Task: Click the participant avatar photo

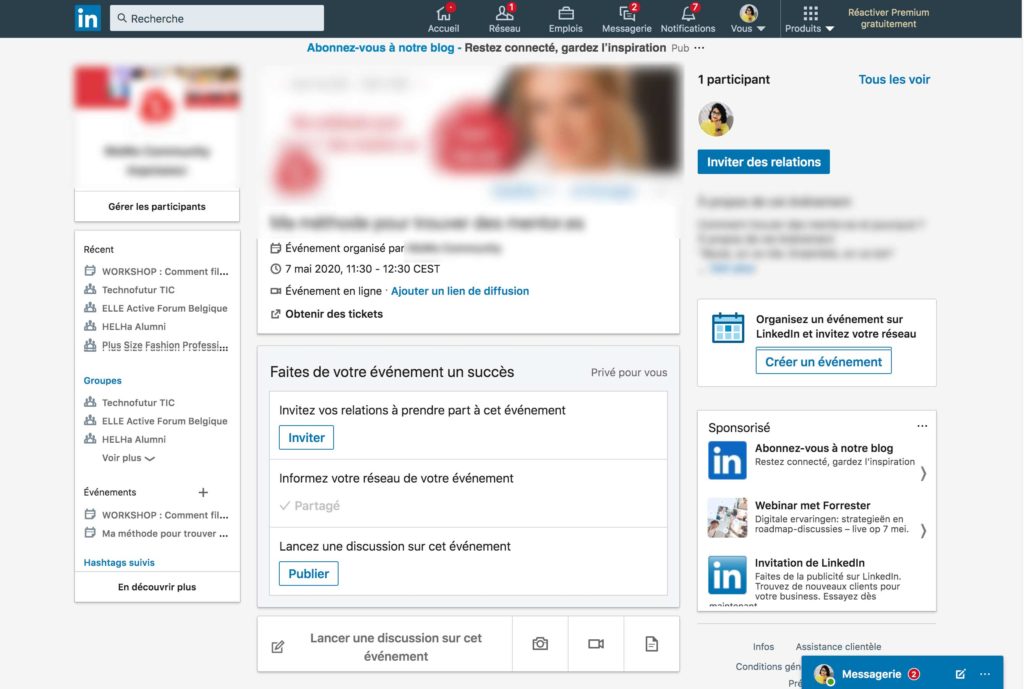Action: (x=716, y=119)
